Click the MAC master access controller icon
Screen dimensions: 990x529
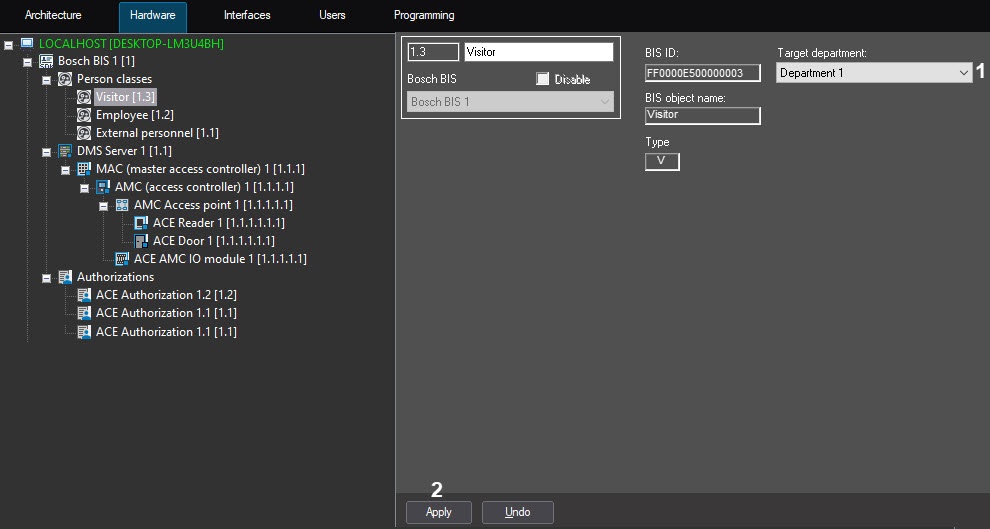coord(84,169)
